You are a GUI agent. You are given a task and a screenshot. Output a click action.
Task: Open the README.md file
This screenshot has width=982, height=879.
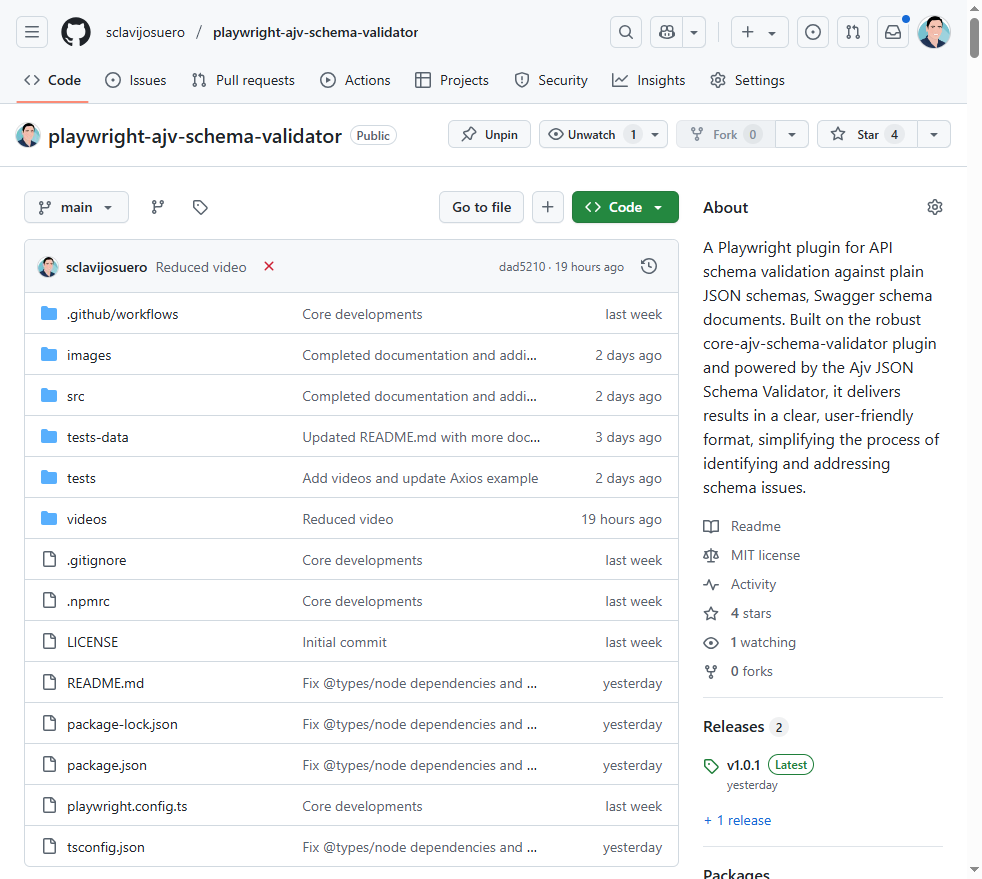click(105, 684)
